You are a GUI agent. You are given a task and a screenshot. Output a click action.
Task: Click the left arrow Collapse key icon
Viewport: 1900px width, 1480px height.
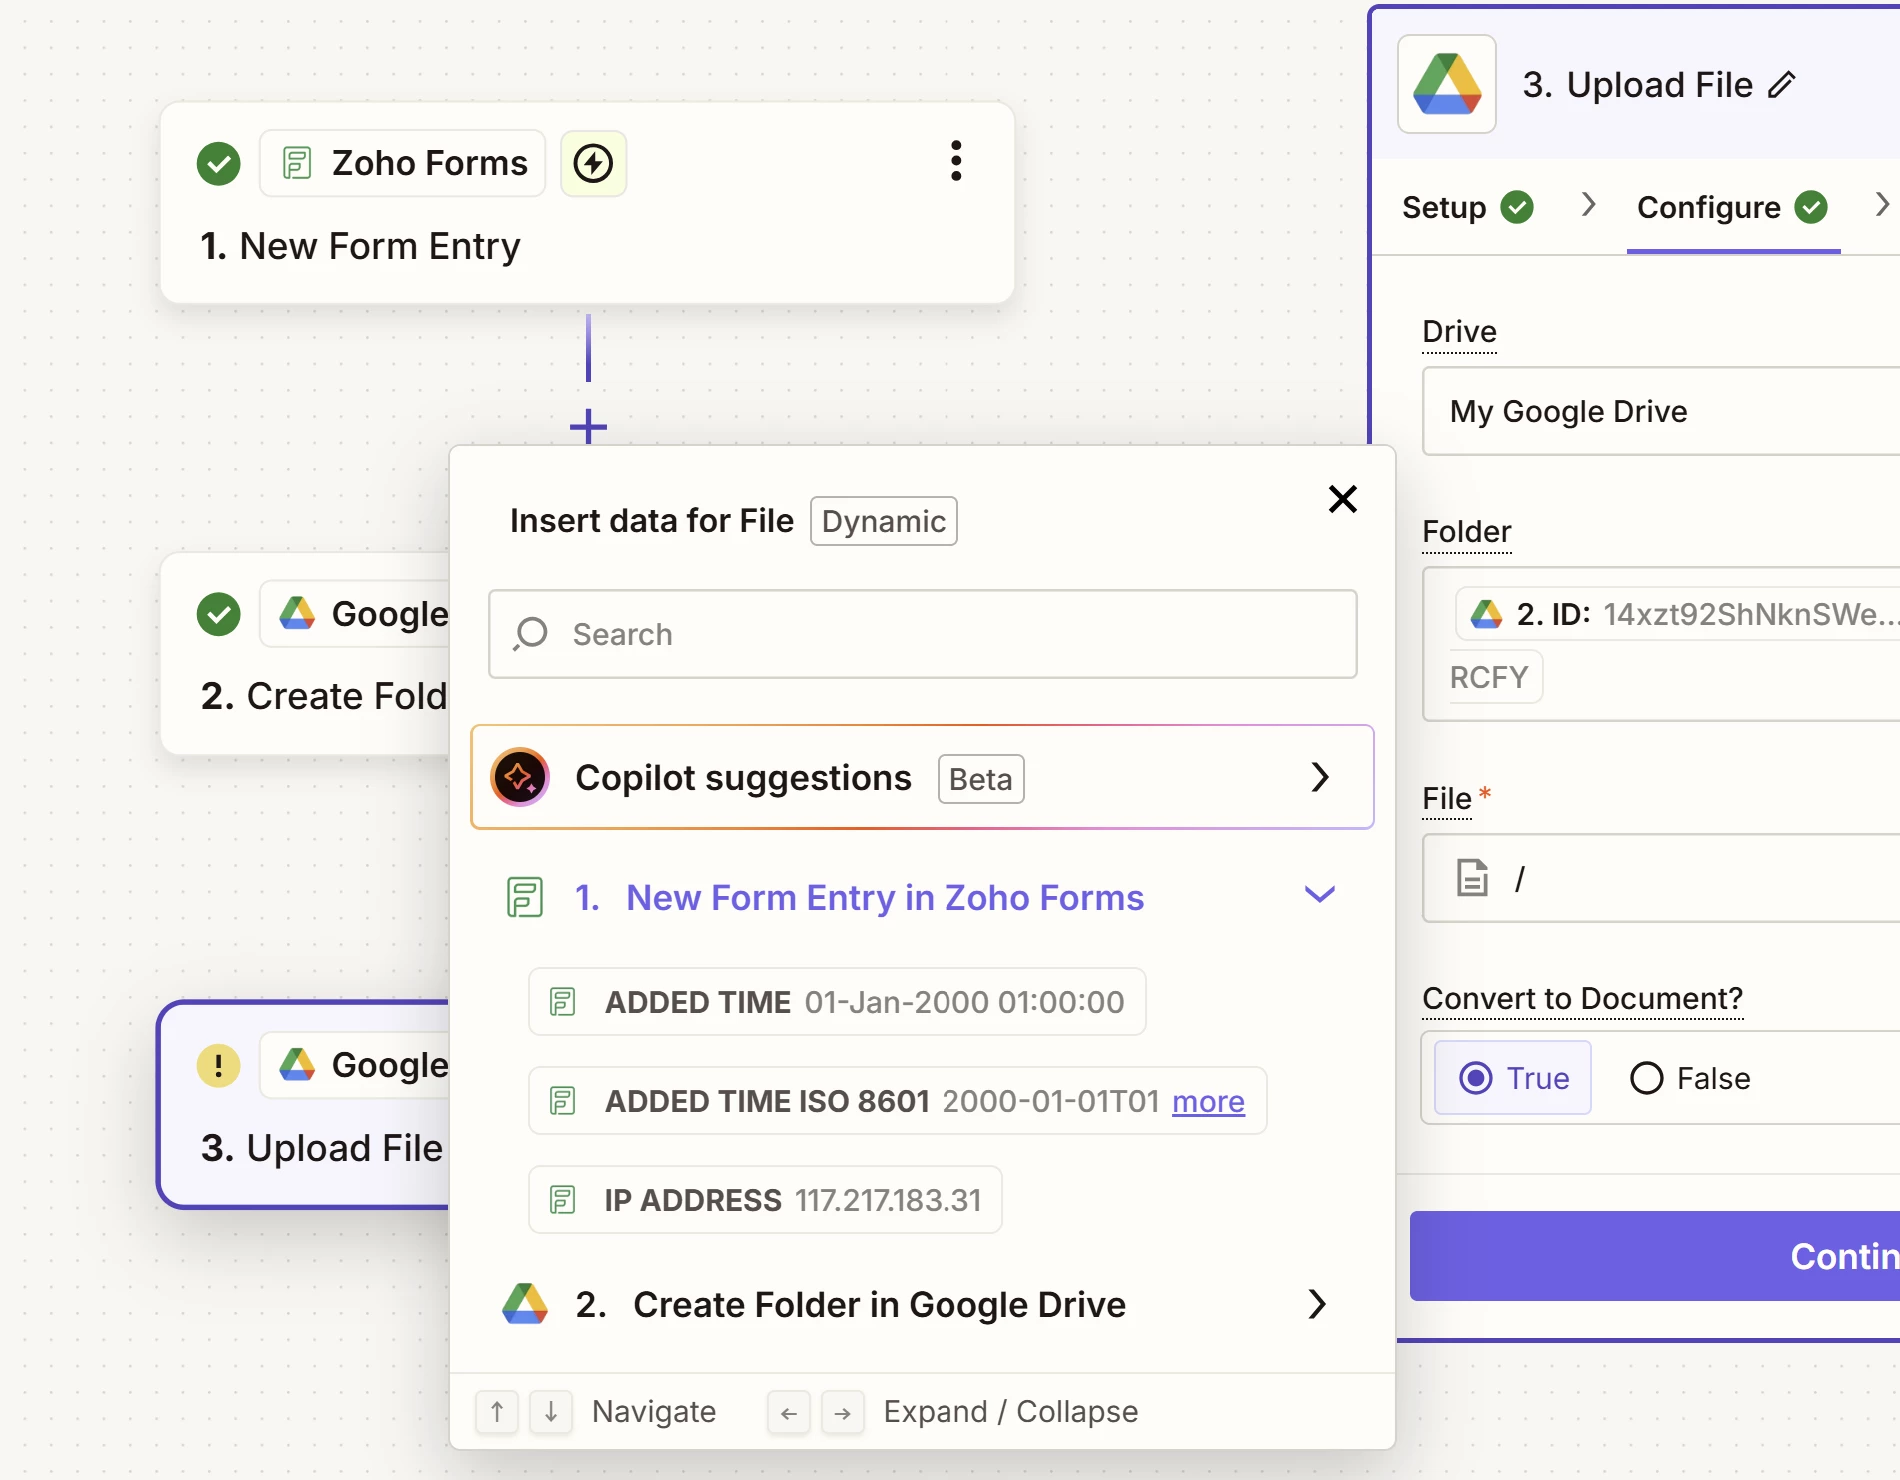point(789,1412)
